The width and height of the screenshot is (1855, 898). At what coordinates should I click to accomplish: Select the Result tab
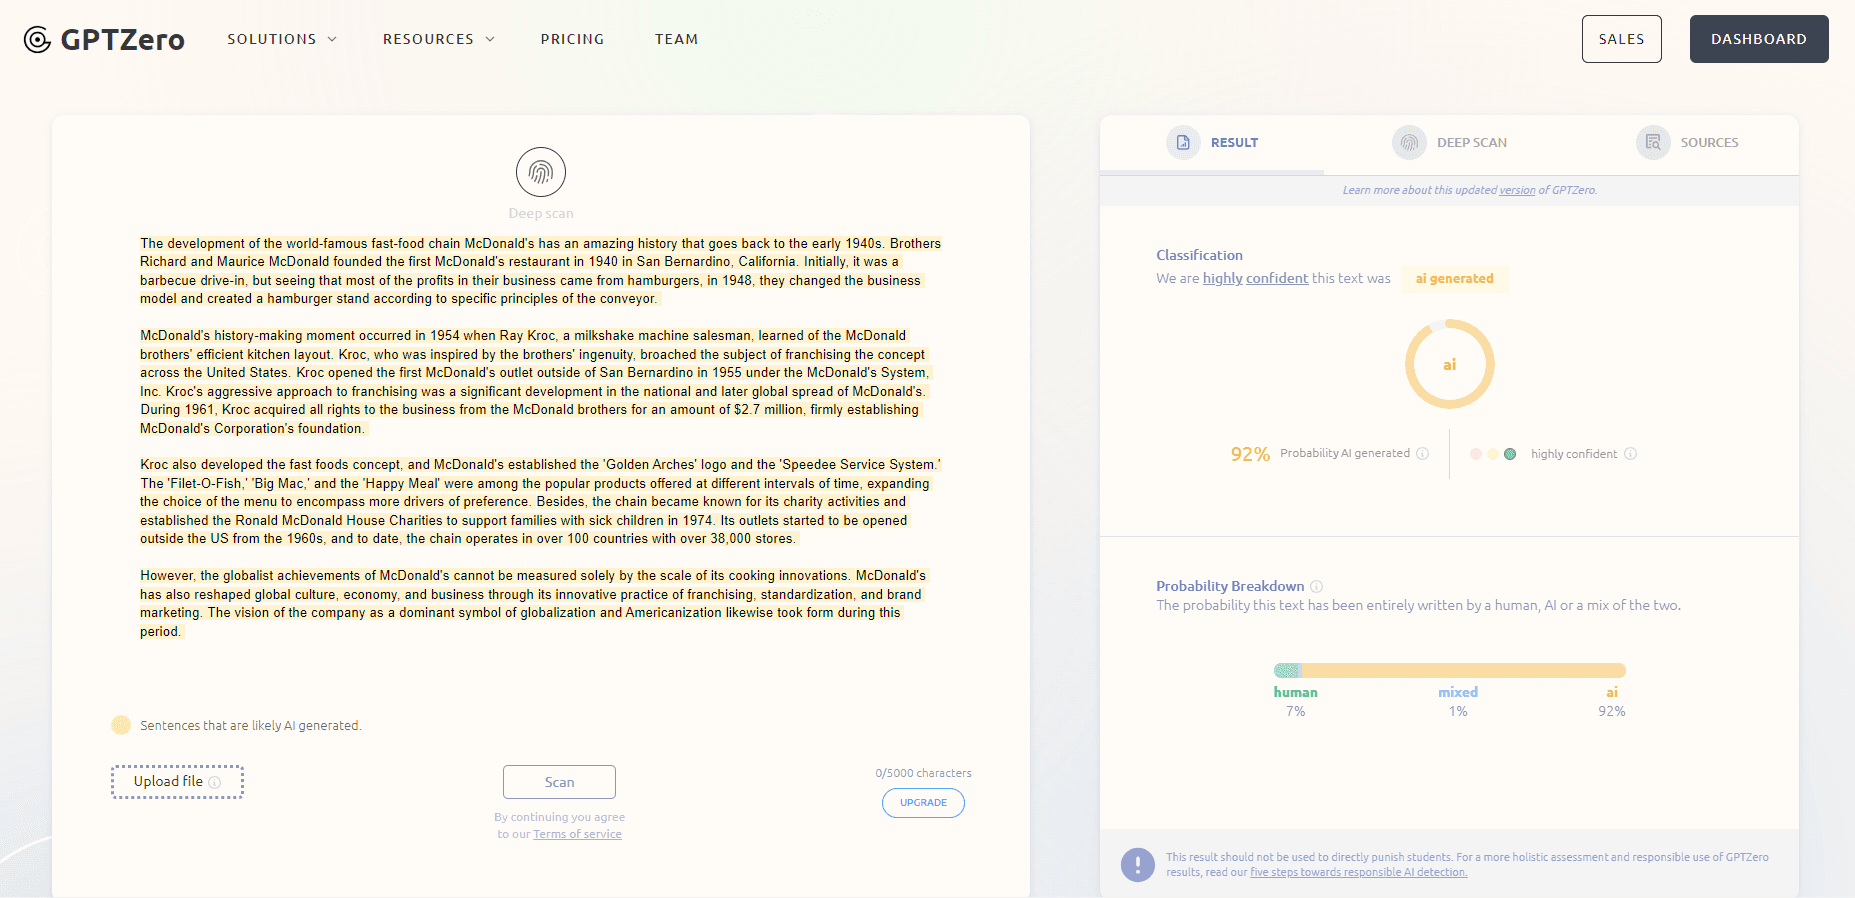[x=1213, y=143]
